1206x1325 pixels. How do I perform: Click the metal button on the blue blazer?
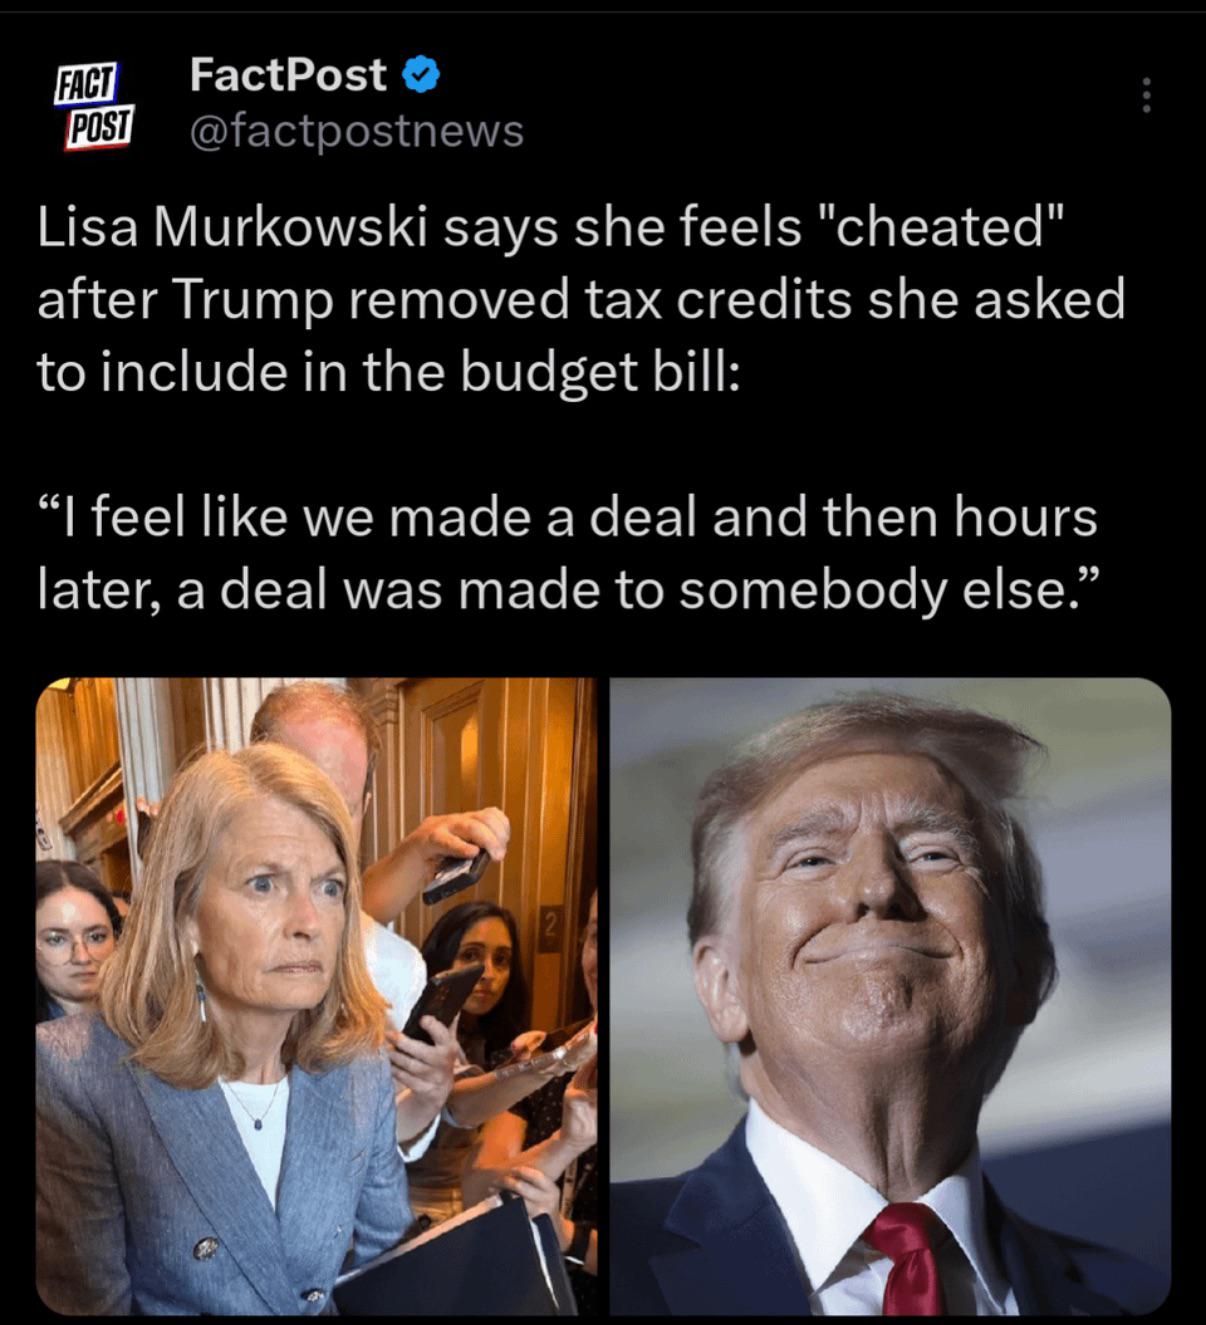206,1248
